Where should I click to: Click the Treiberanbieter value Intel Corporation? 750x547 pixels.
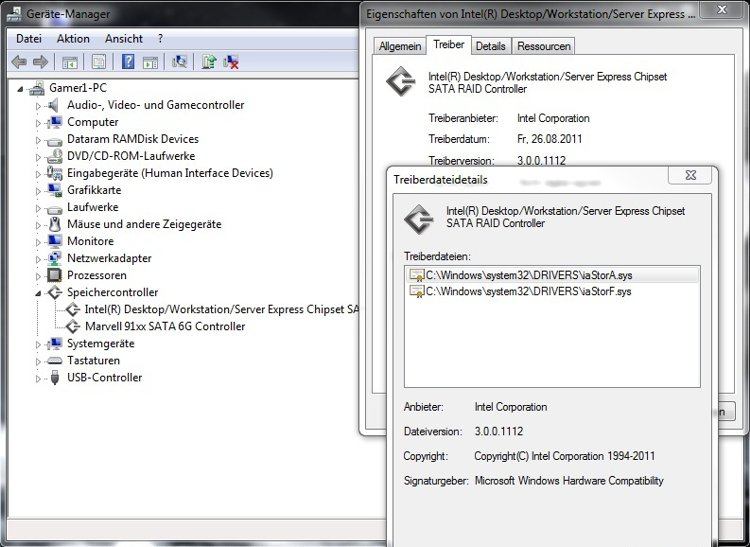point(553,118)
